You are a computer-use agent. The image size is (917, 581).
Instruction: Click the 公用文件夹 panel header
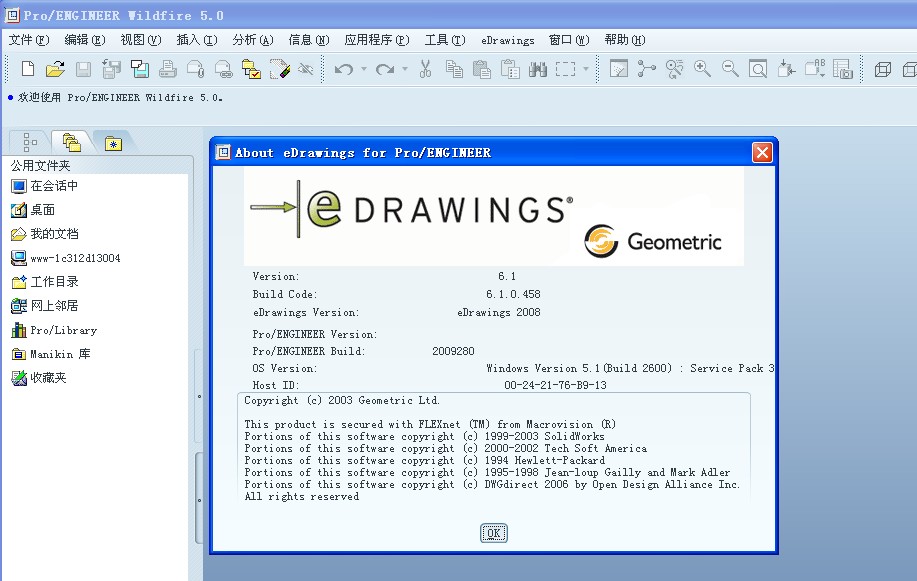40,166
